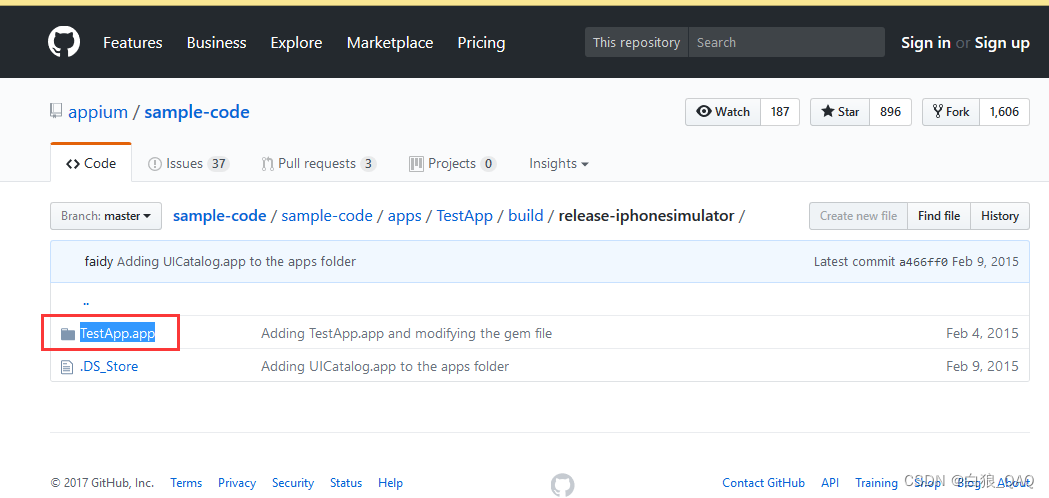
Task: Switch to the Code tab
Action: 91,163
